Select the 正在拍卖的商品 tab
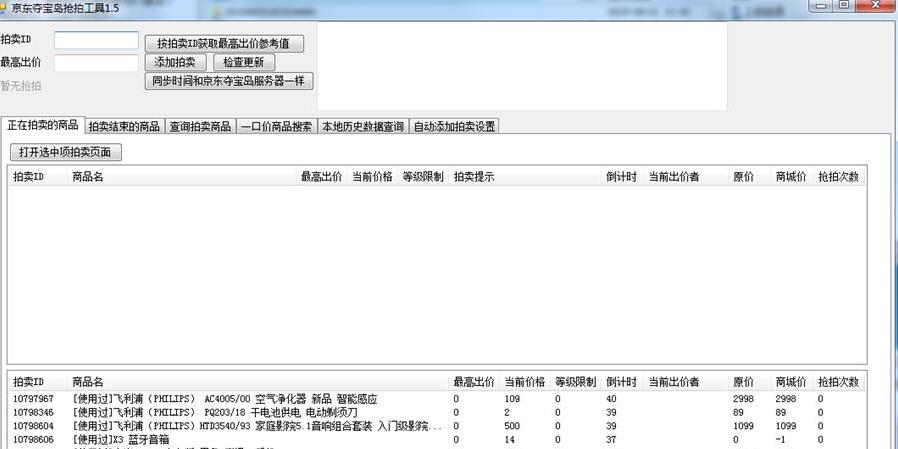The width and height of the screenshot is (898, 449). tap(43, 126)
